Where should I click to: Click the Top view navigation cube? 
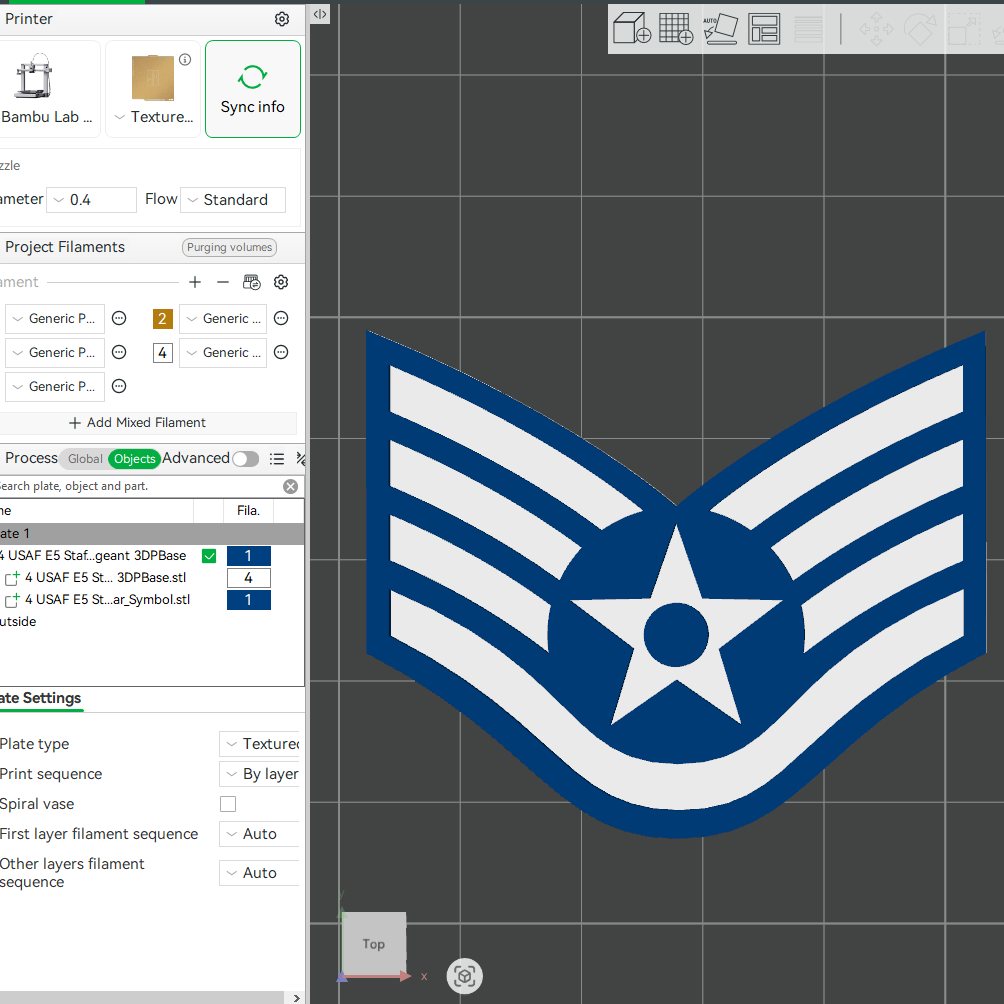point(374,944)
